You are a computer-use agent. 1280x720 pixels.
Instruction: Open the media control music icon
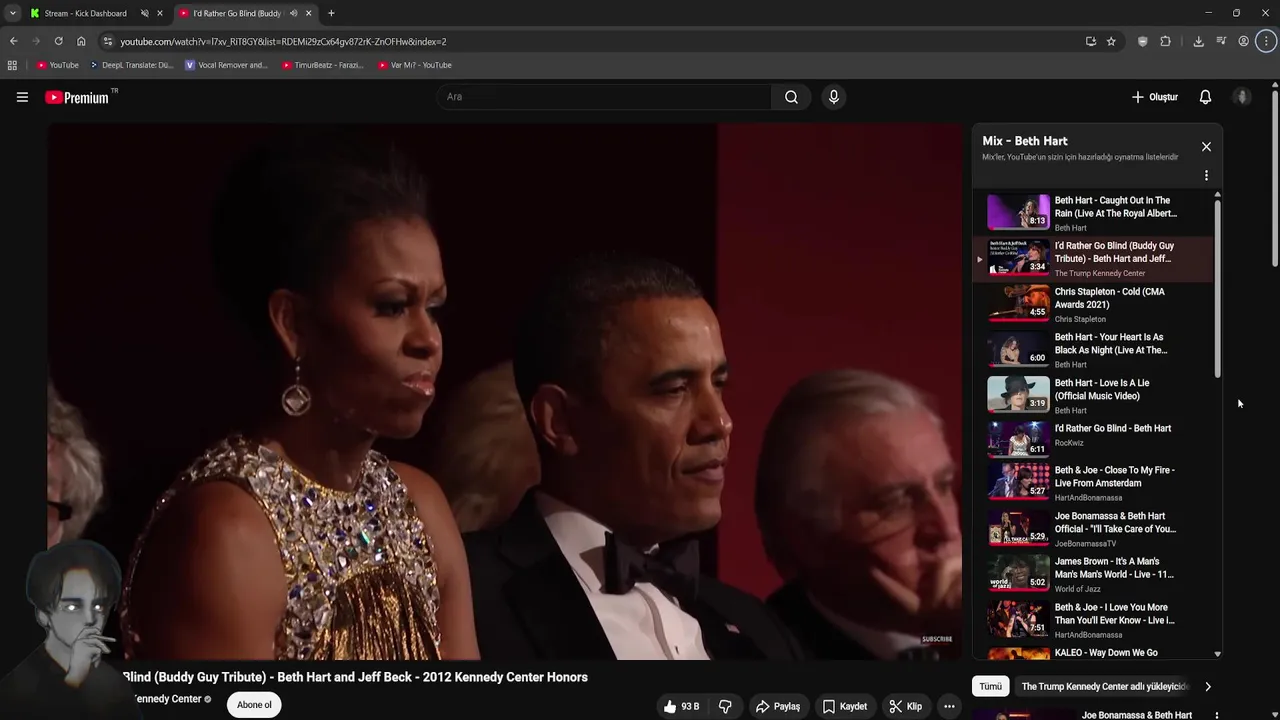(1221, 41)
